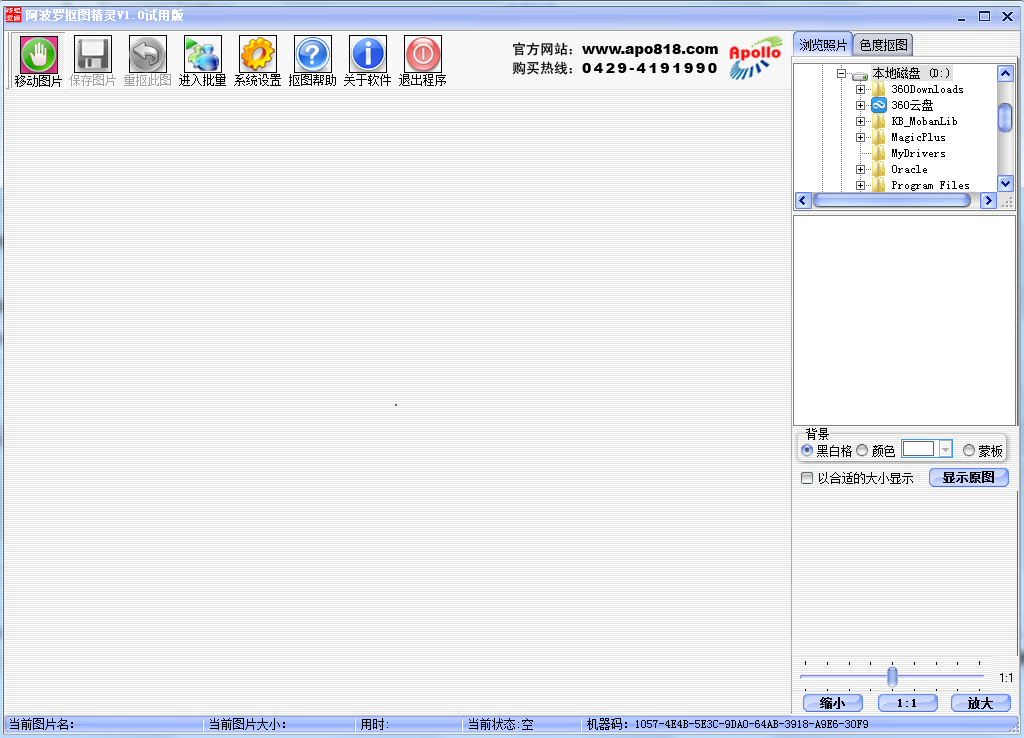
Task: Select the Program Files folder name
Action: (x=930, y=185)
